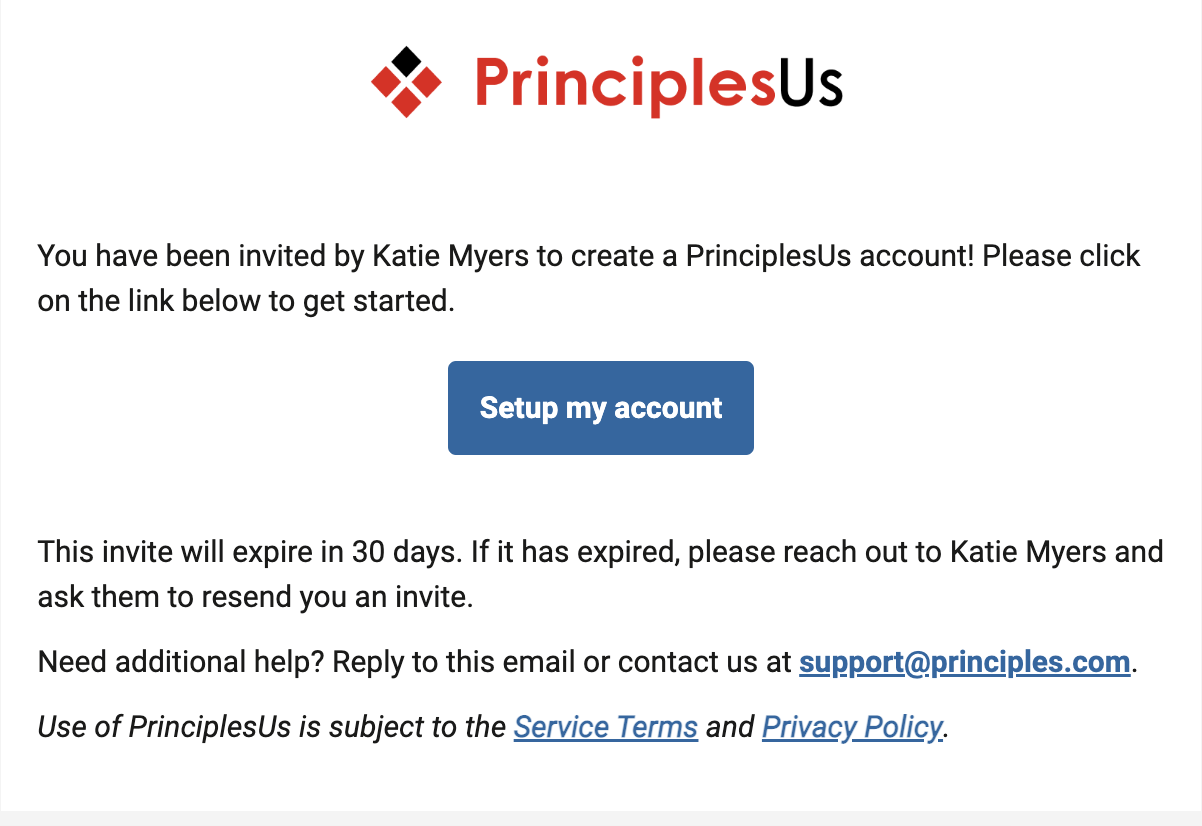View the Privacy Policy link
Image resolution: width=1202 pixels, height=826 pixels.
coord(852,727)
